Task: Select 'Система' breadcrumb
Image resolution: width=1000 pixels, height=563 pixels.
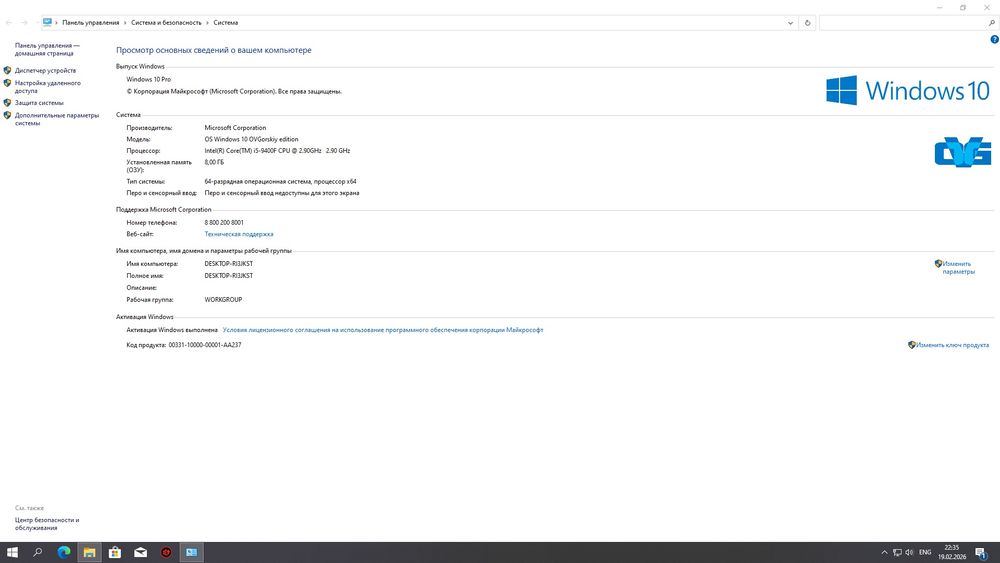Action: point(226,23)
